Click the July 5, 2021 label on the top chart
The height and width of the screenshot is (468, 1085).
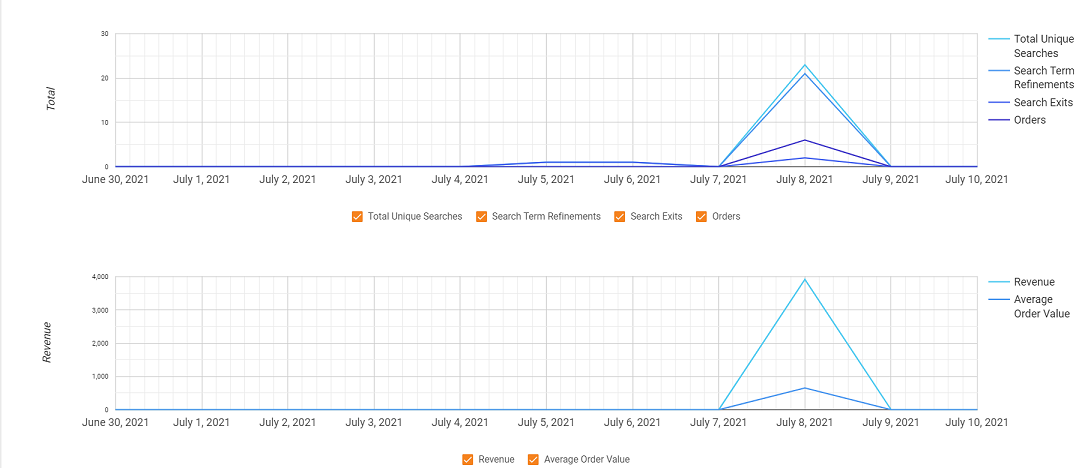546,180
